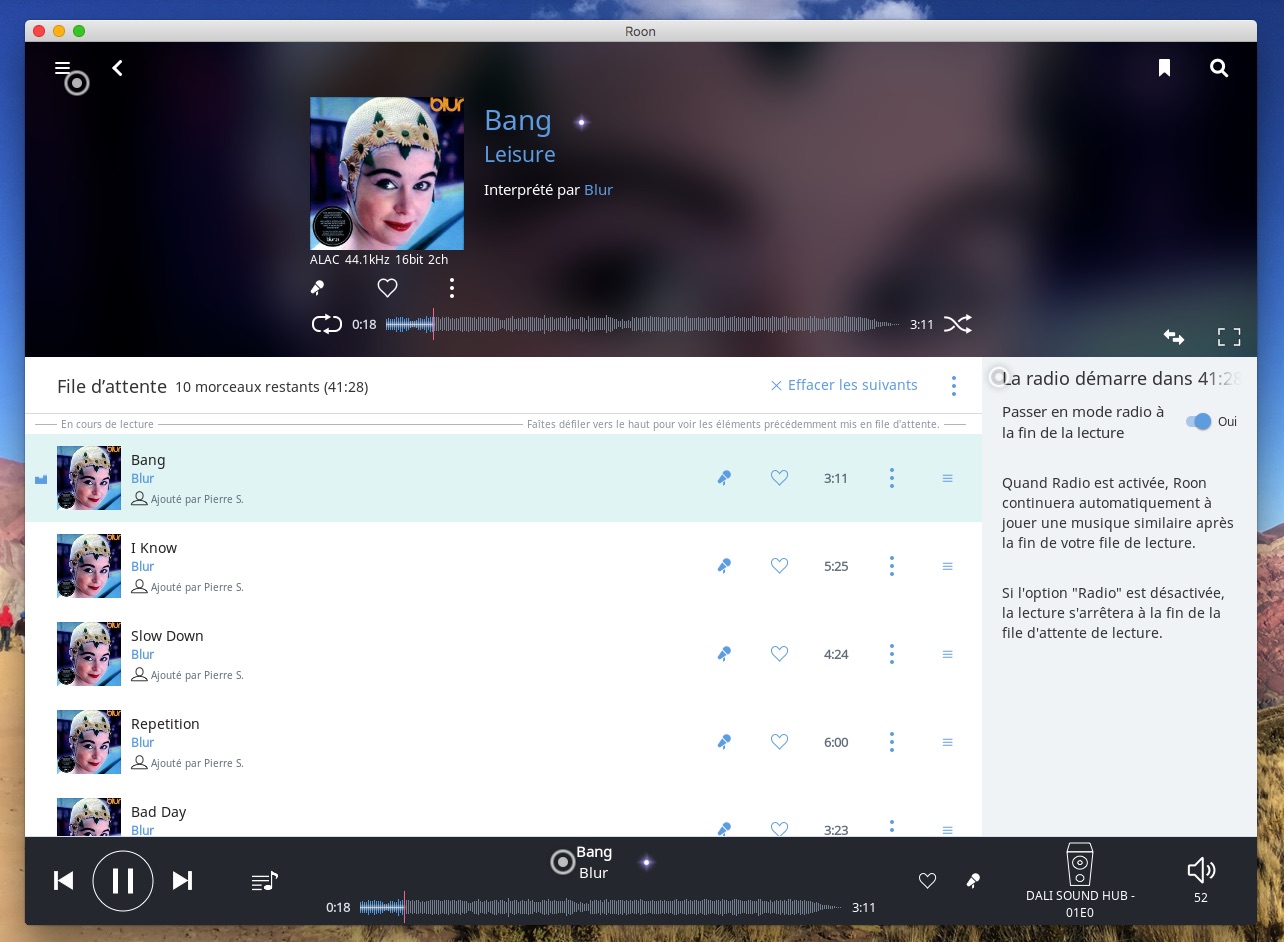Open bookmarks from the top bar

[x=1164, y=68]
